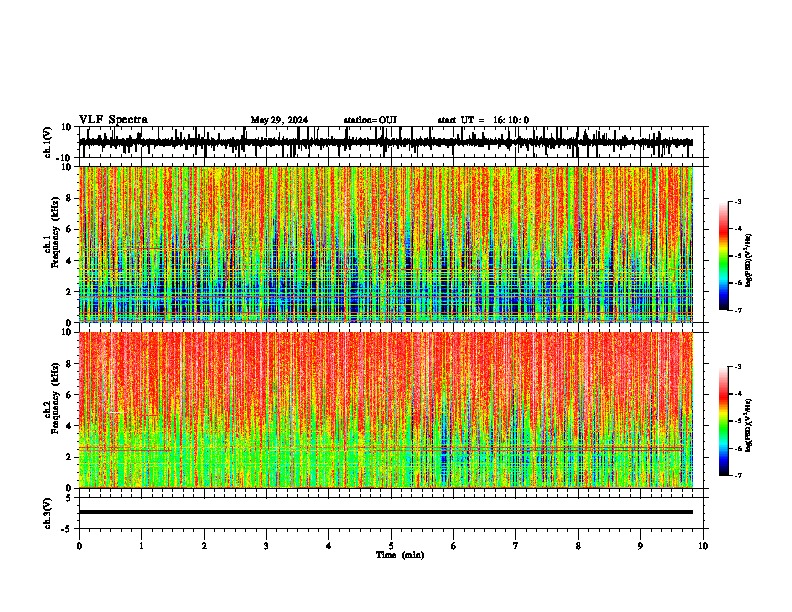Viewport: 792px width, 612px height.
Task: Click the "8" kHz tick of the ch.1 spectrogram
Action: pos(69,198)
